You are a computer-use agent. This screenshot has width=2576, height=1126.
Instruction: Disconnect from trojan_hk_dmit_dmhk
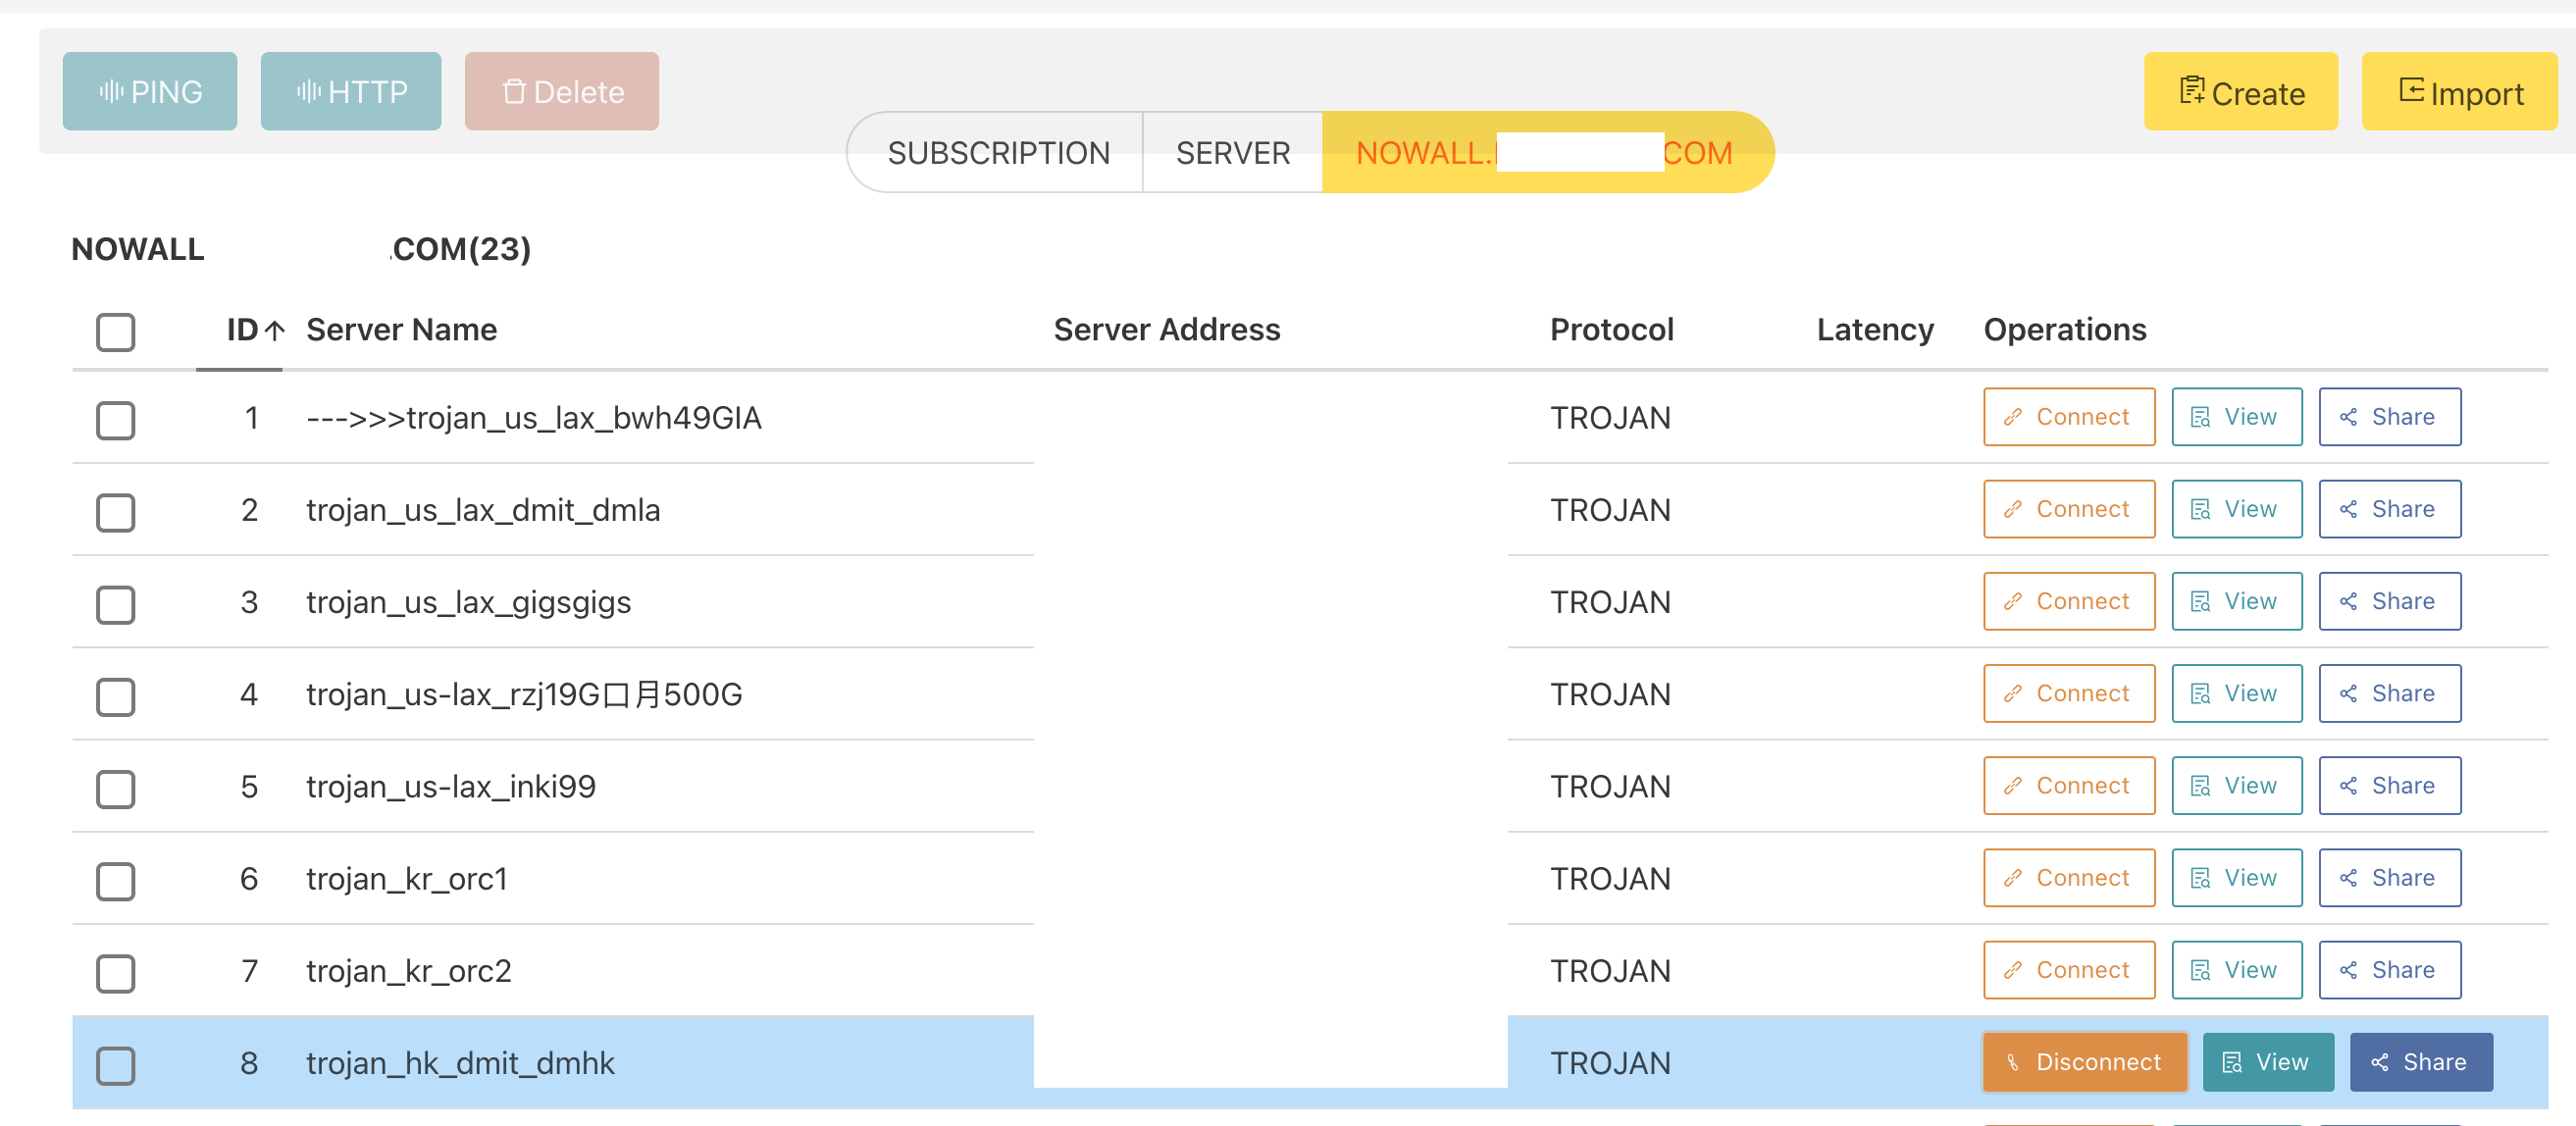pos(2084,1062)
